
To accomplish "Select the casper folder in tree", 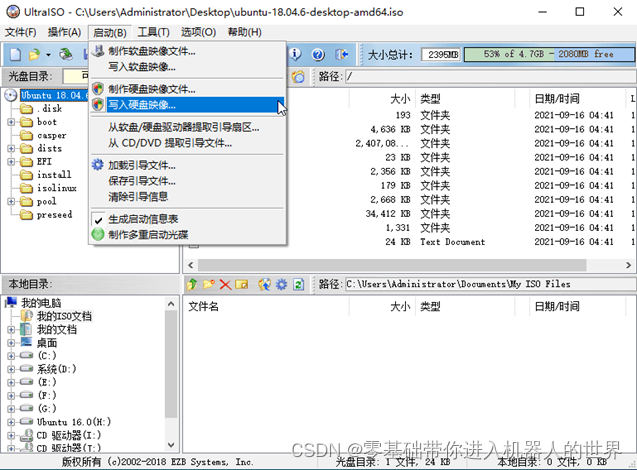I will (52, 135).
